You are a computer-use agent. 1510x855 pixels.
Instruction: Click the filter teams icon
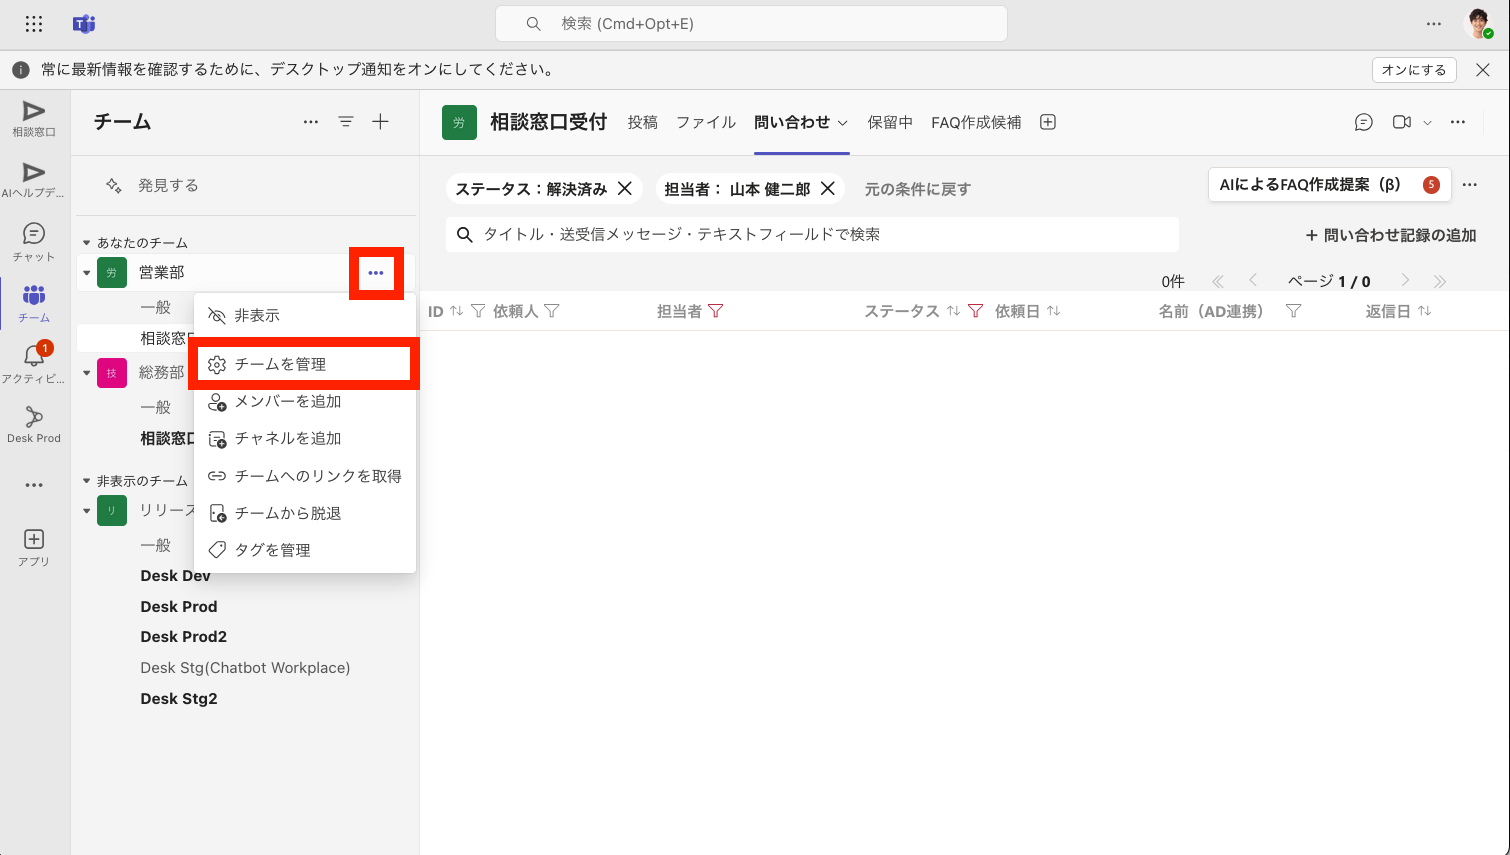pyautogui.click(x=346, y=122)
